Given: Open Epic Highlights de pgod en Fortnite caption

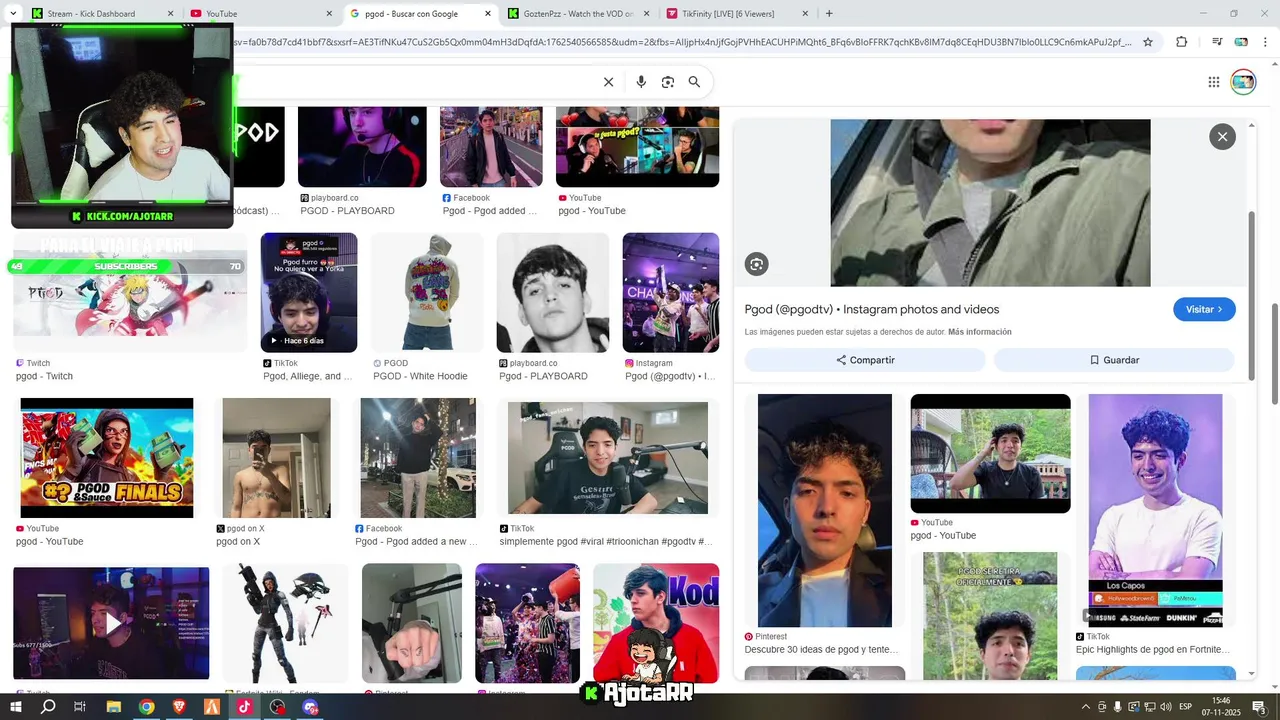Looking at the screenshot, I should tap(1153, 649).
